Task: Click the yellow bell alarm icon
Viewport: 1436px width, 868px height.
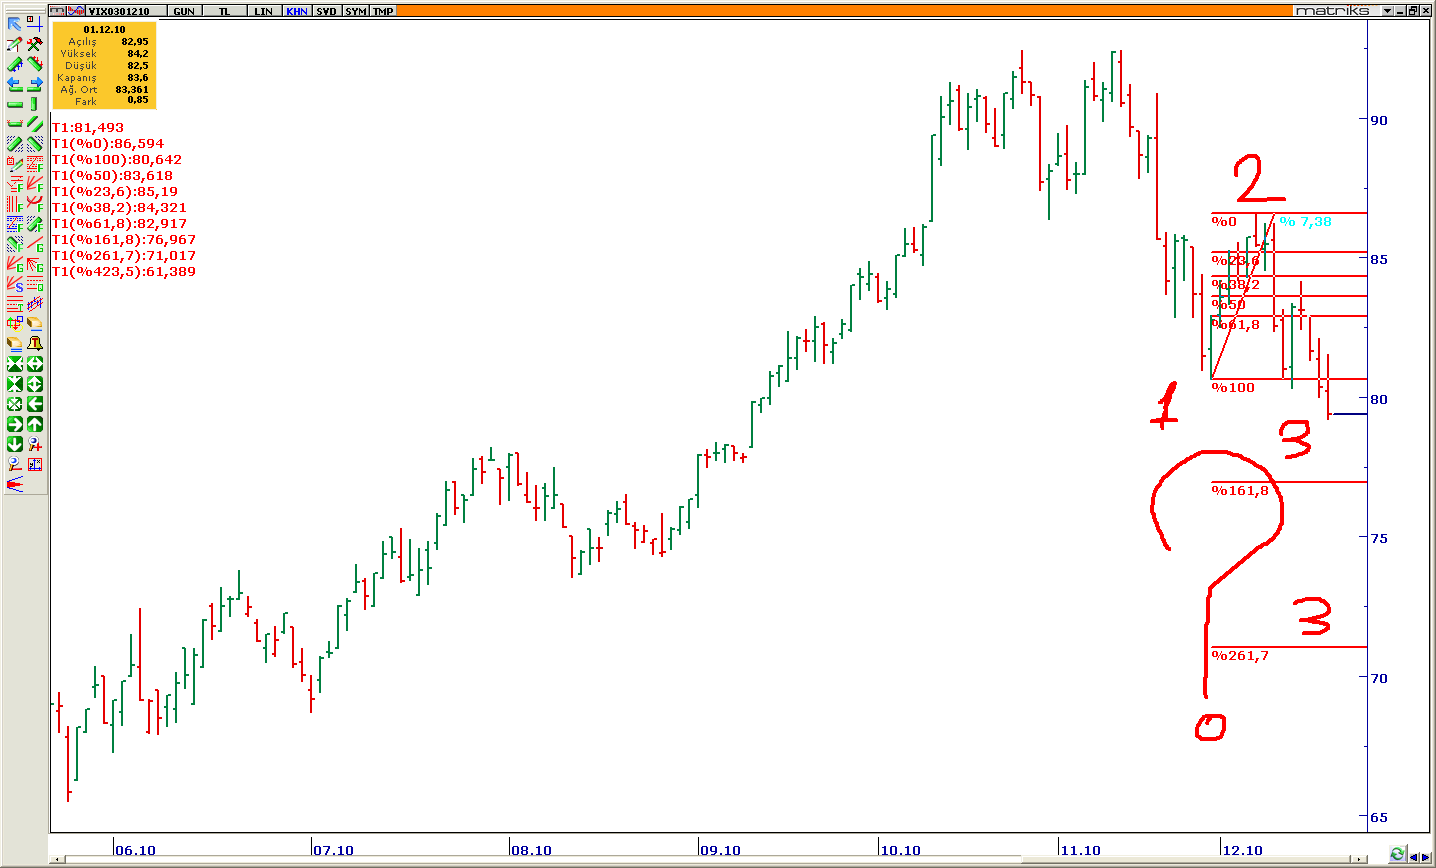Action: pos(35,344)
